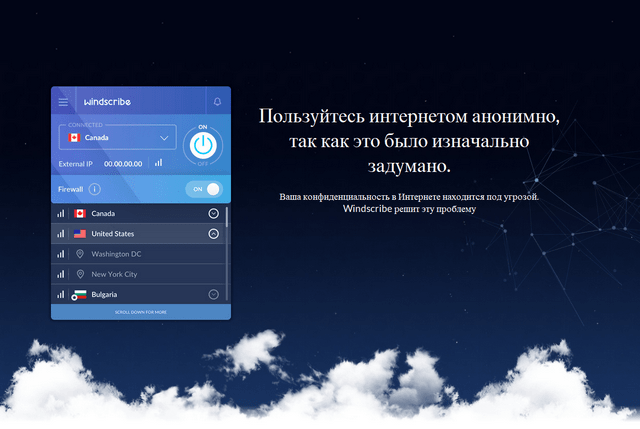Expand the Bulgaria server list
The height and width of the screenshot is (429, 640).
213,294
